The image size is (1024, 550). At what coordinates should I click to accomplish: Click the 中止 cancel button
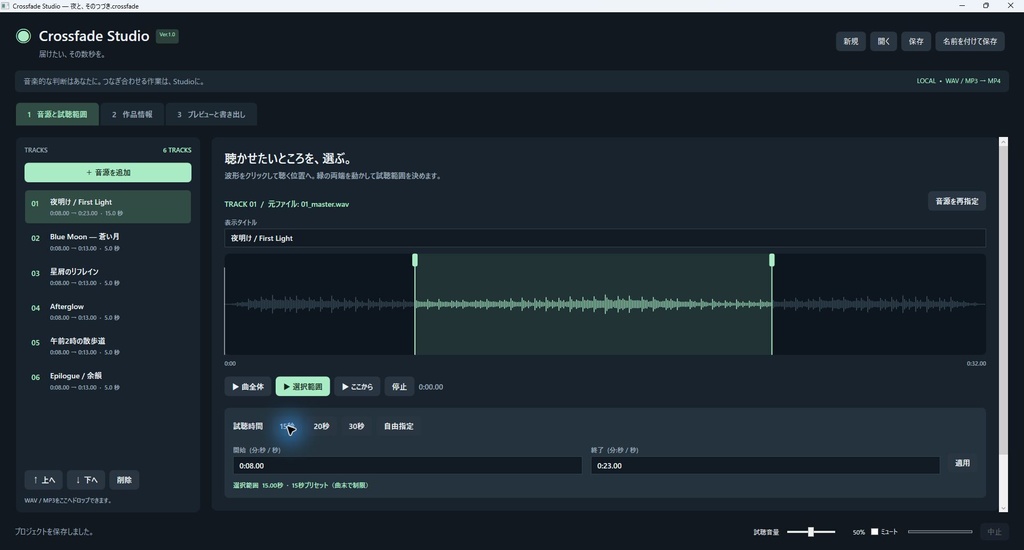click(x=994, y=532)
